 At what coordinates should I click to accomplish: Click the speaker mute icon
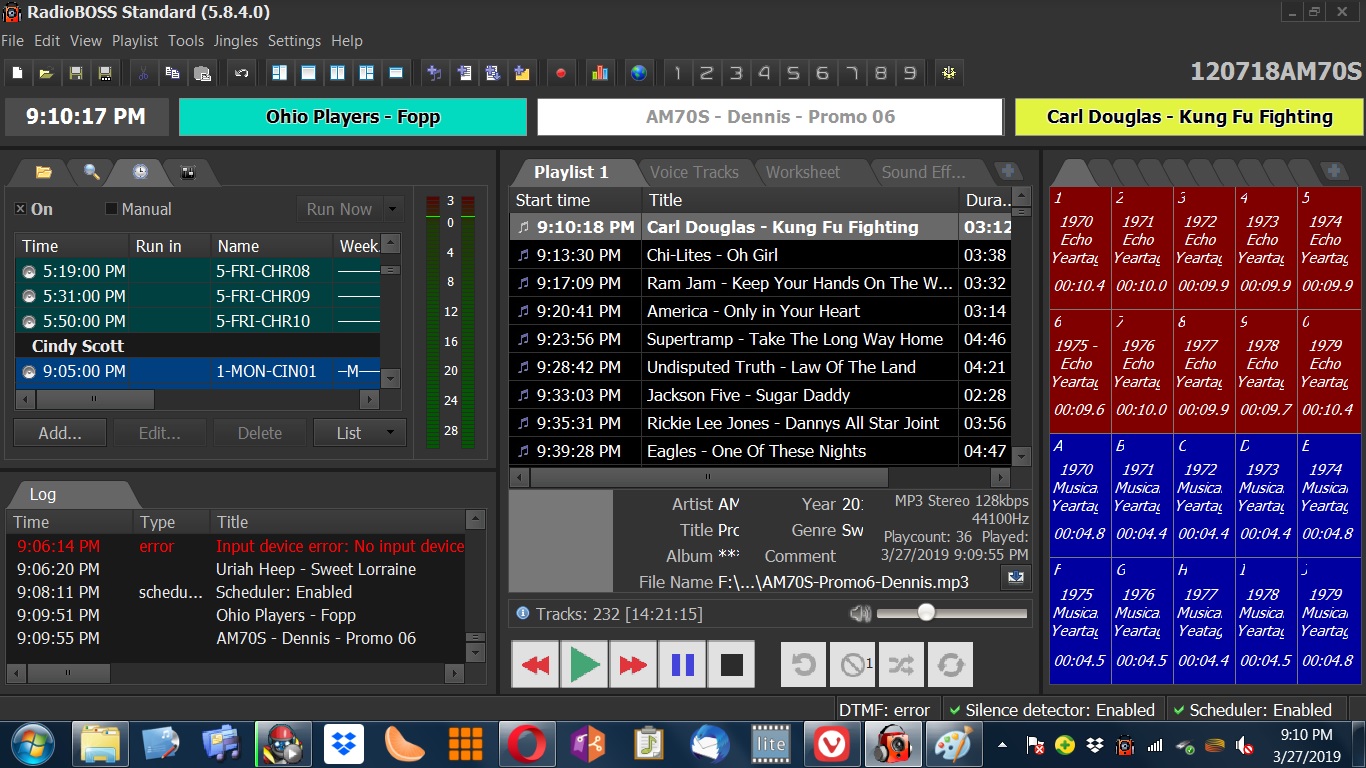tap(859, 613)
